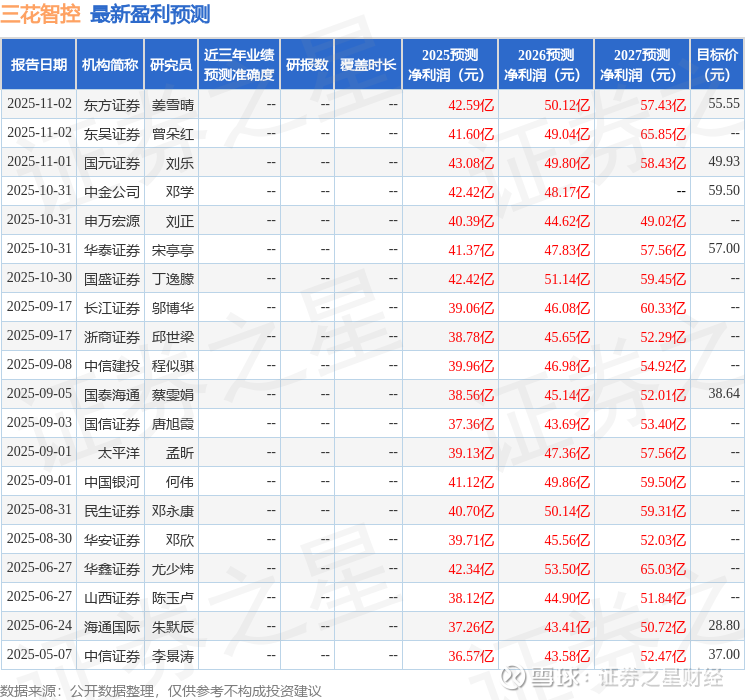Click the 覆盖时长 column header
The height and width of the screenshot is (700, 745).
click(x=368, y=65)
